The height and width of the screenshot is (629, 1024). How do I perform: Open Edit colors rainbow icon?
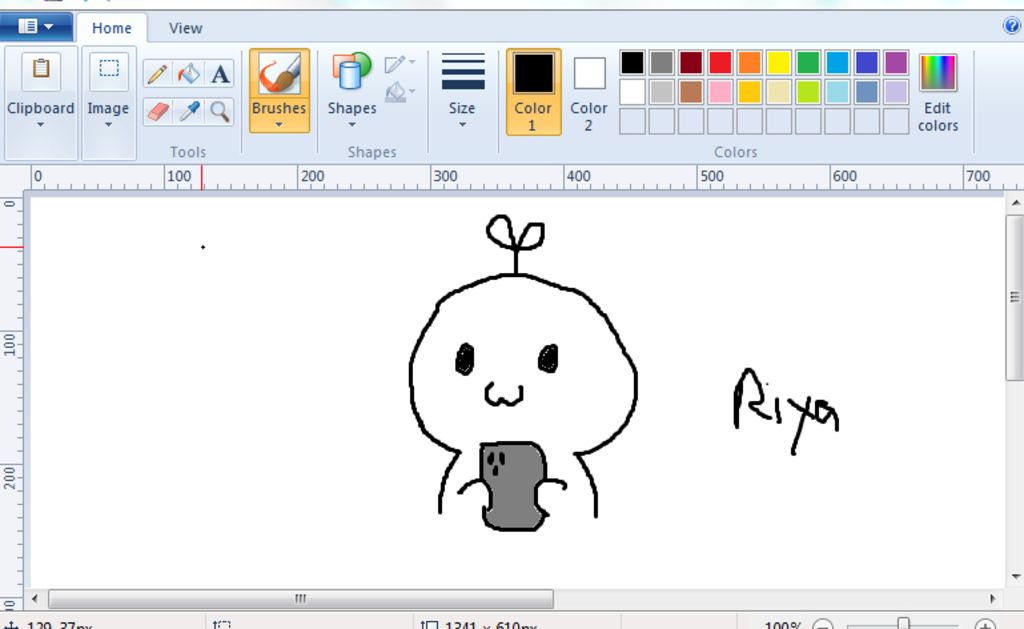click(x=938, y=72)
